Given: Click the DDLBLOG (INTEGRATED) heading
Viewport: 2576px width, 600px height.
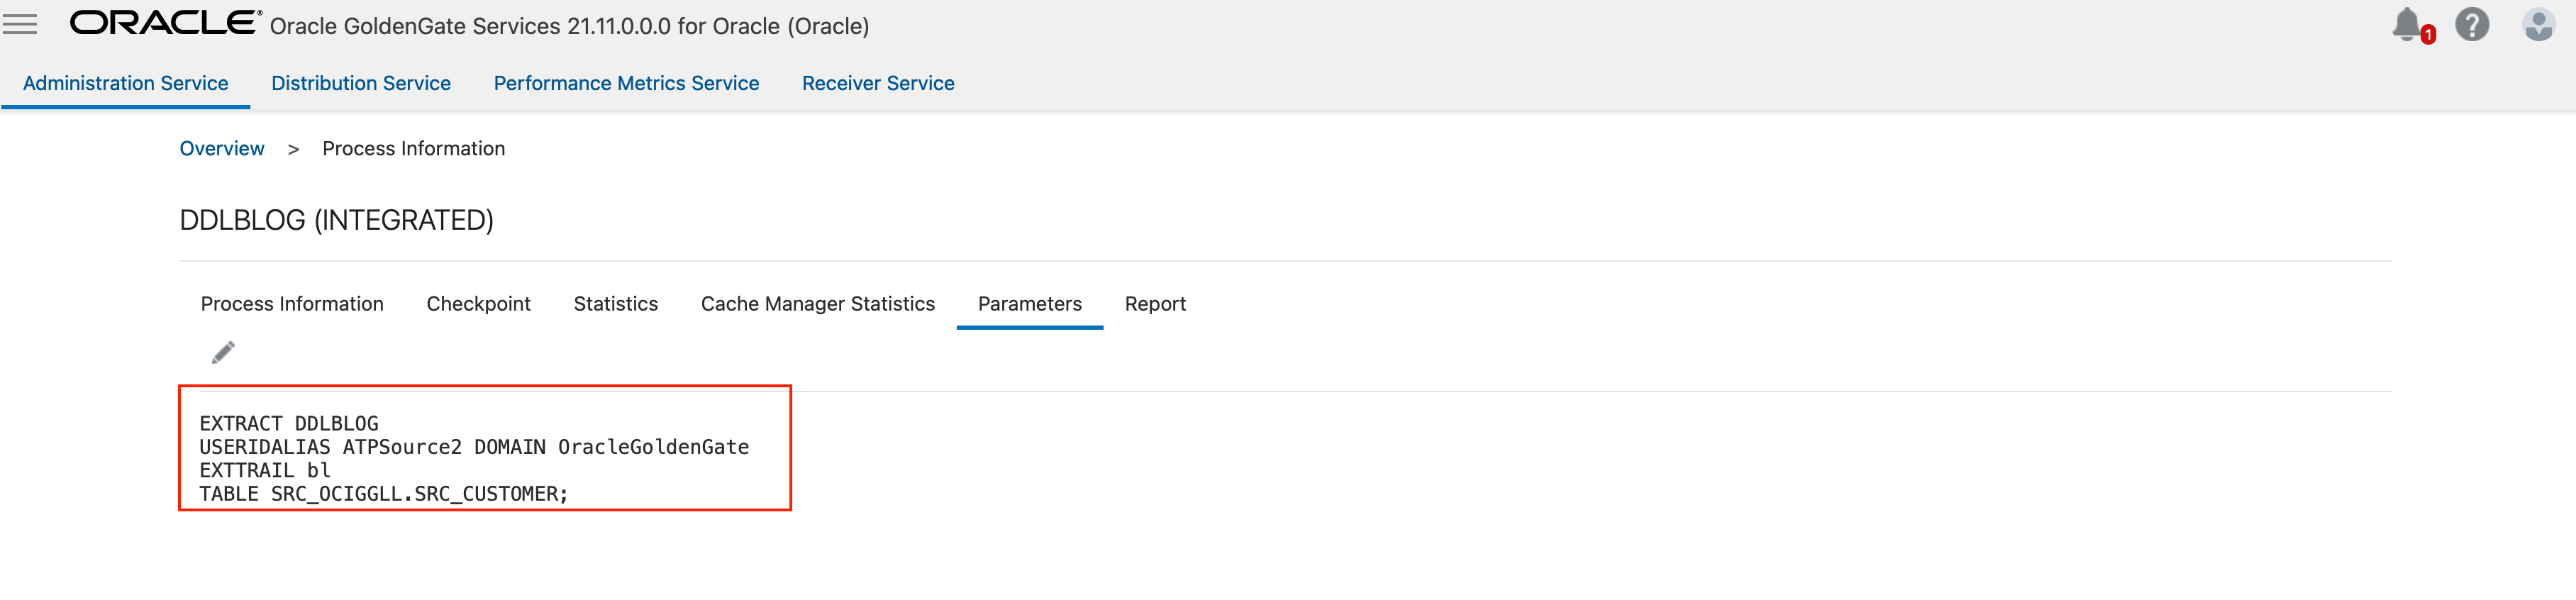Looking at the screenshot, I should [x=336, y=220].
